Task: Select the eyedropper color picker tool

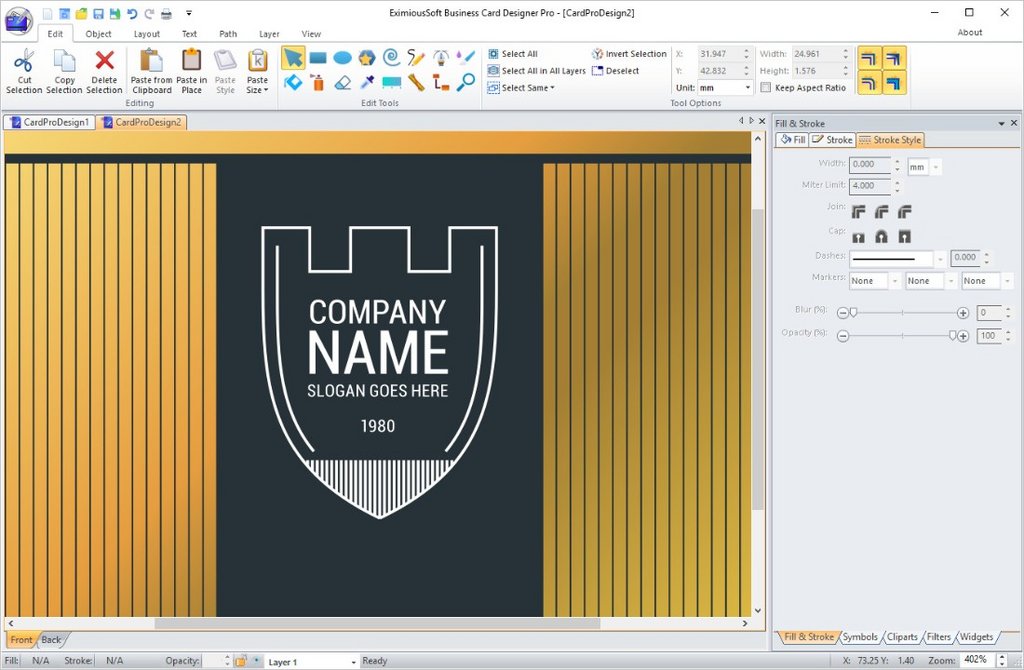Action: coord(367,82)
